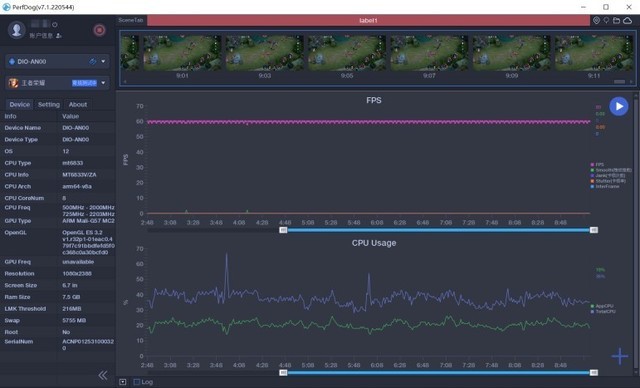
Task: Toggle the InterFrame legend entry
Action: 605,186
